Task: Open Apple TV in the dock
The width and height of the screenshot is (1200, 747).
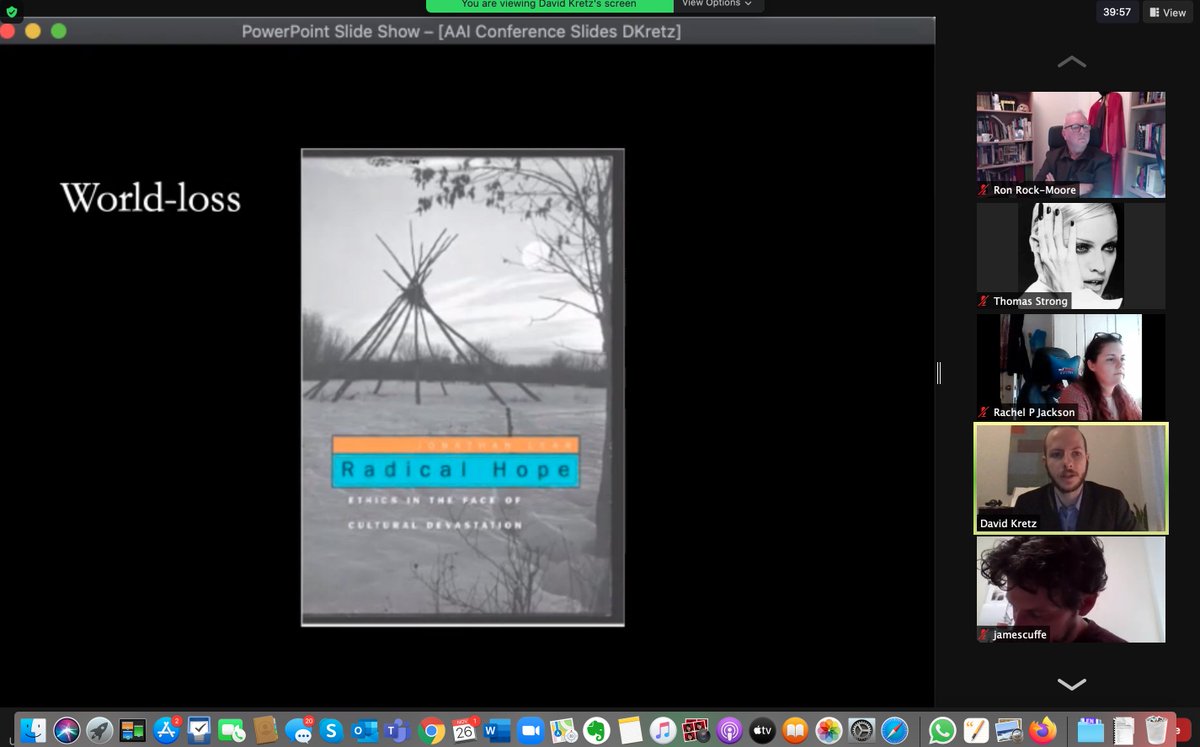Action: (x=762, y=730)
